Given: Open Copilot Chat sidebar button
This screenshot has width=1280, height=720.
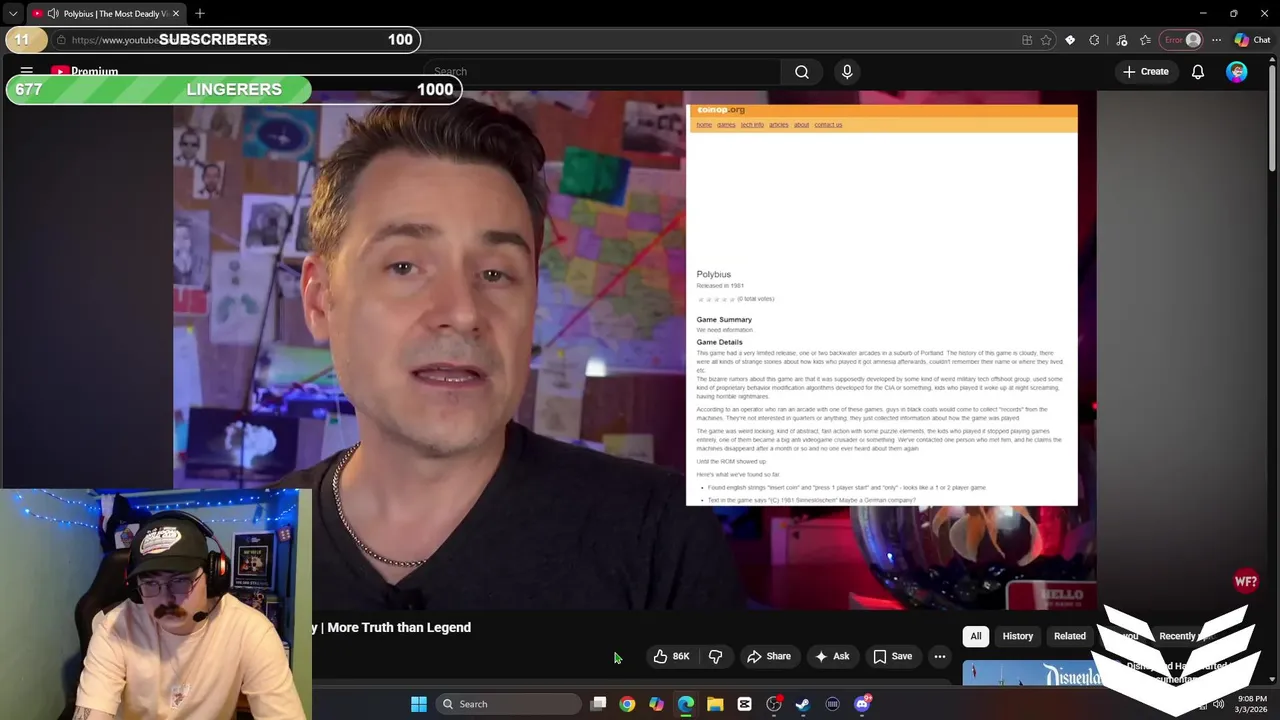Looking at the screenshot, I should pyautogui.click(x=1252, y=40).
